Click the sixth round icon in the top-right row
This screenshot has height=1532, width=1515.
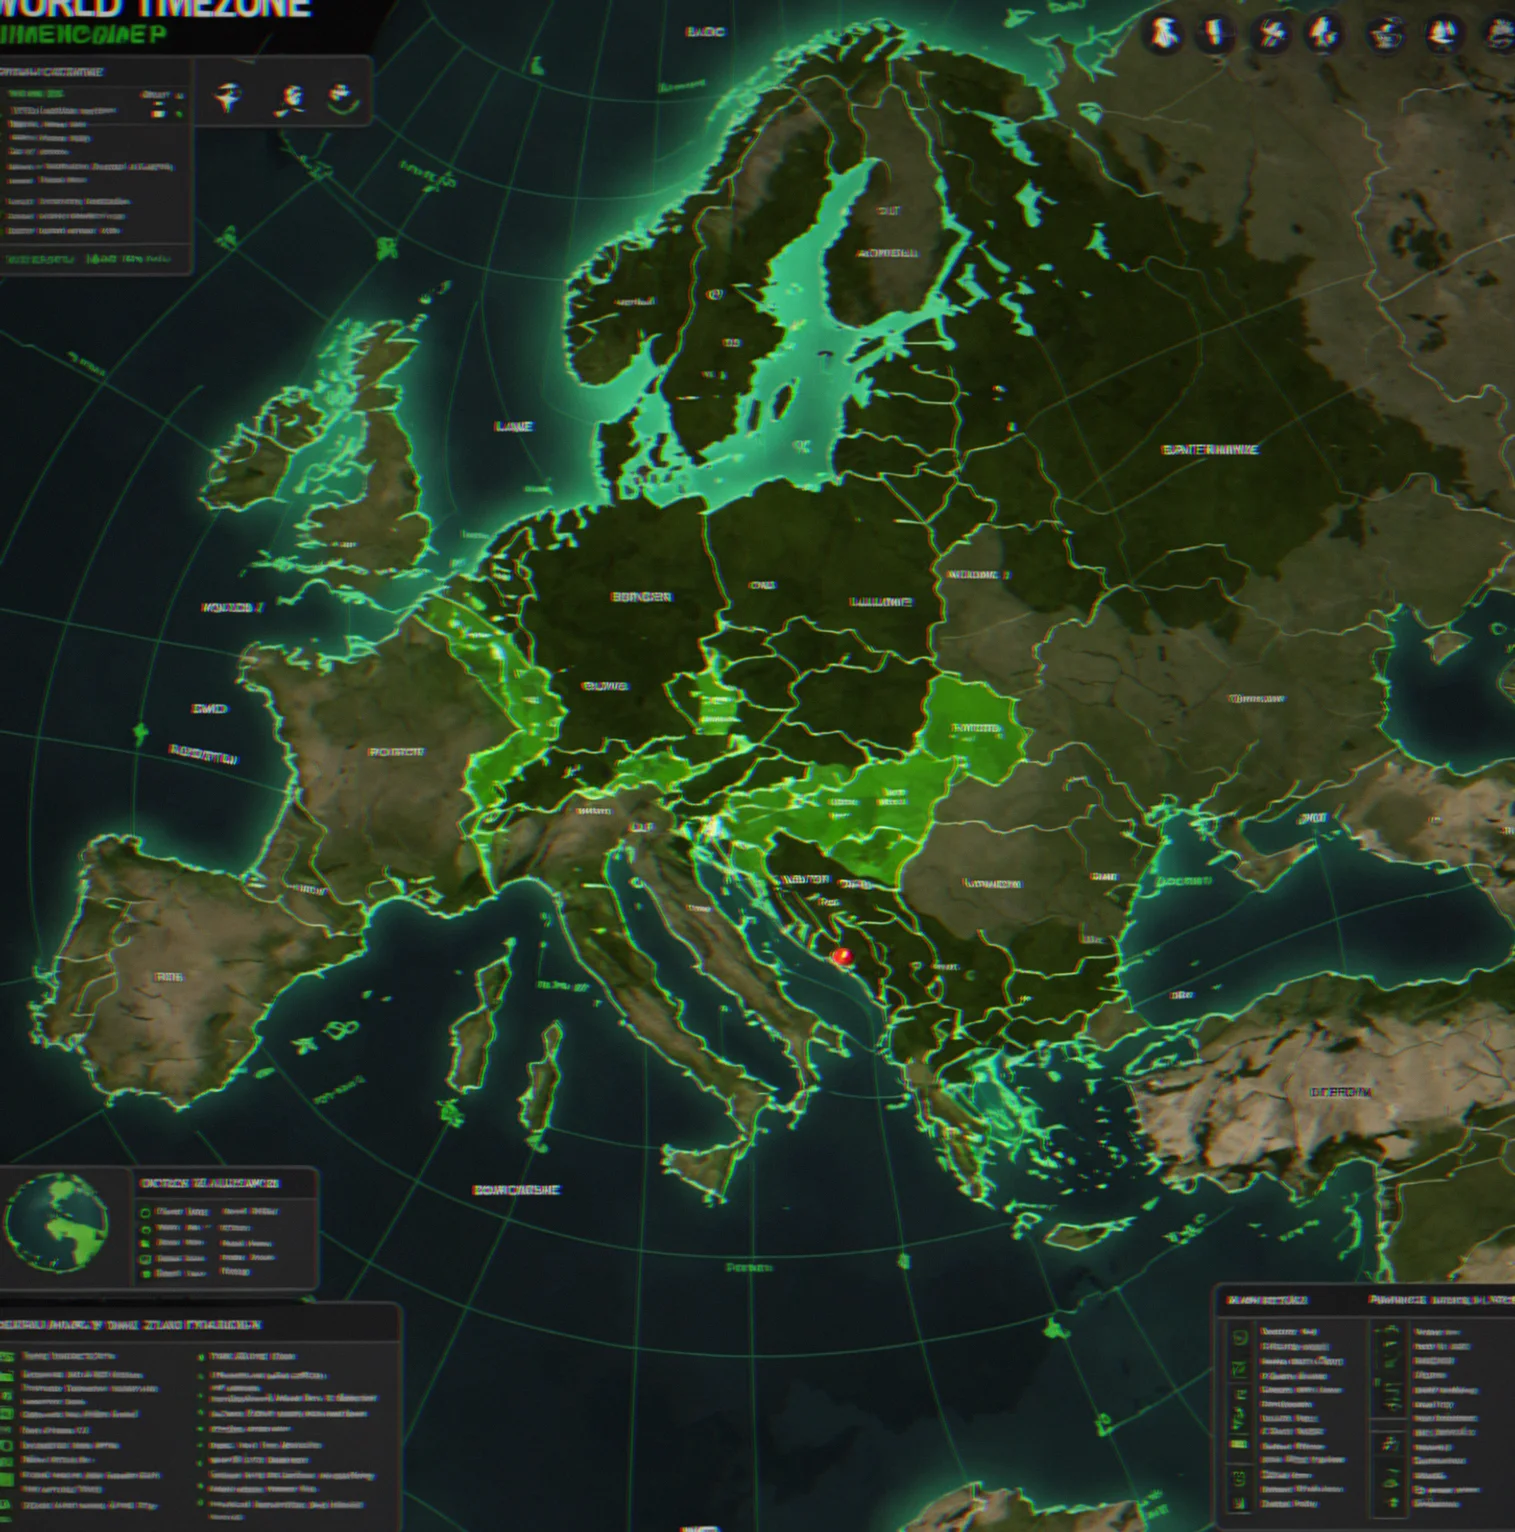click(x=1442, y=34)
